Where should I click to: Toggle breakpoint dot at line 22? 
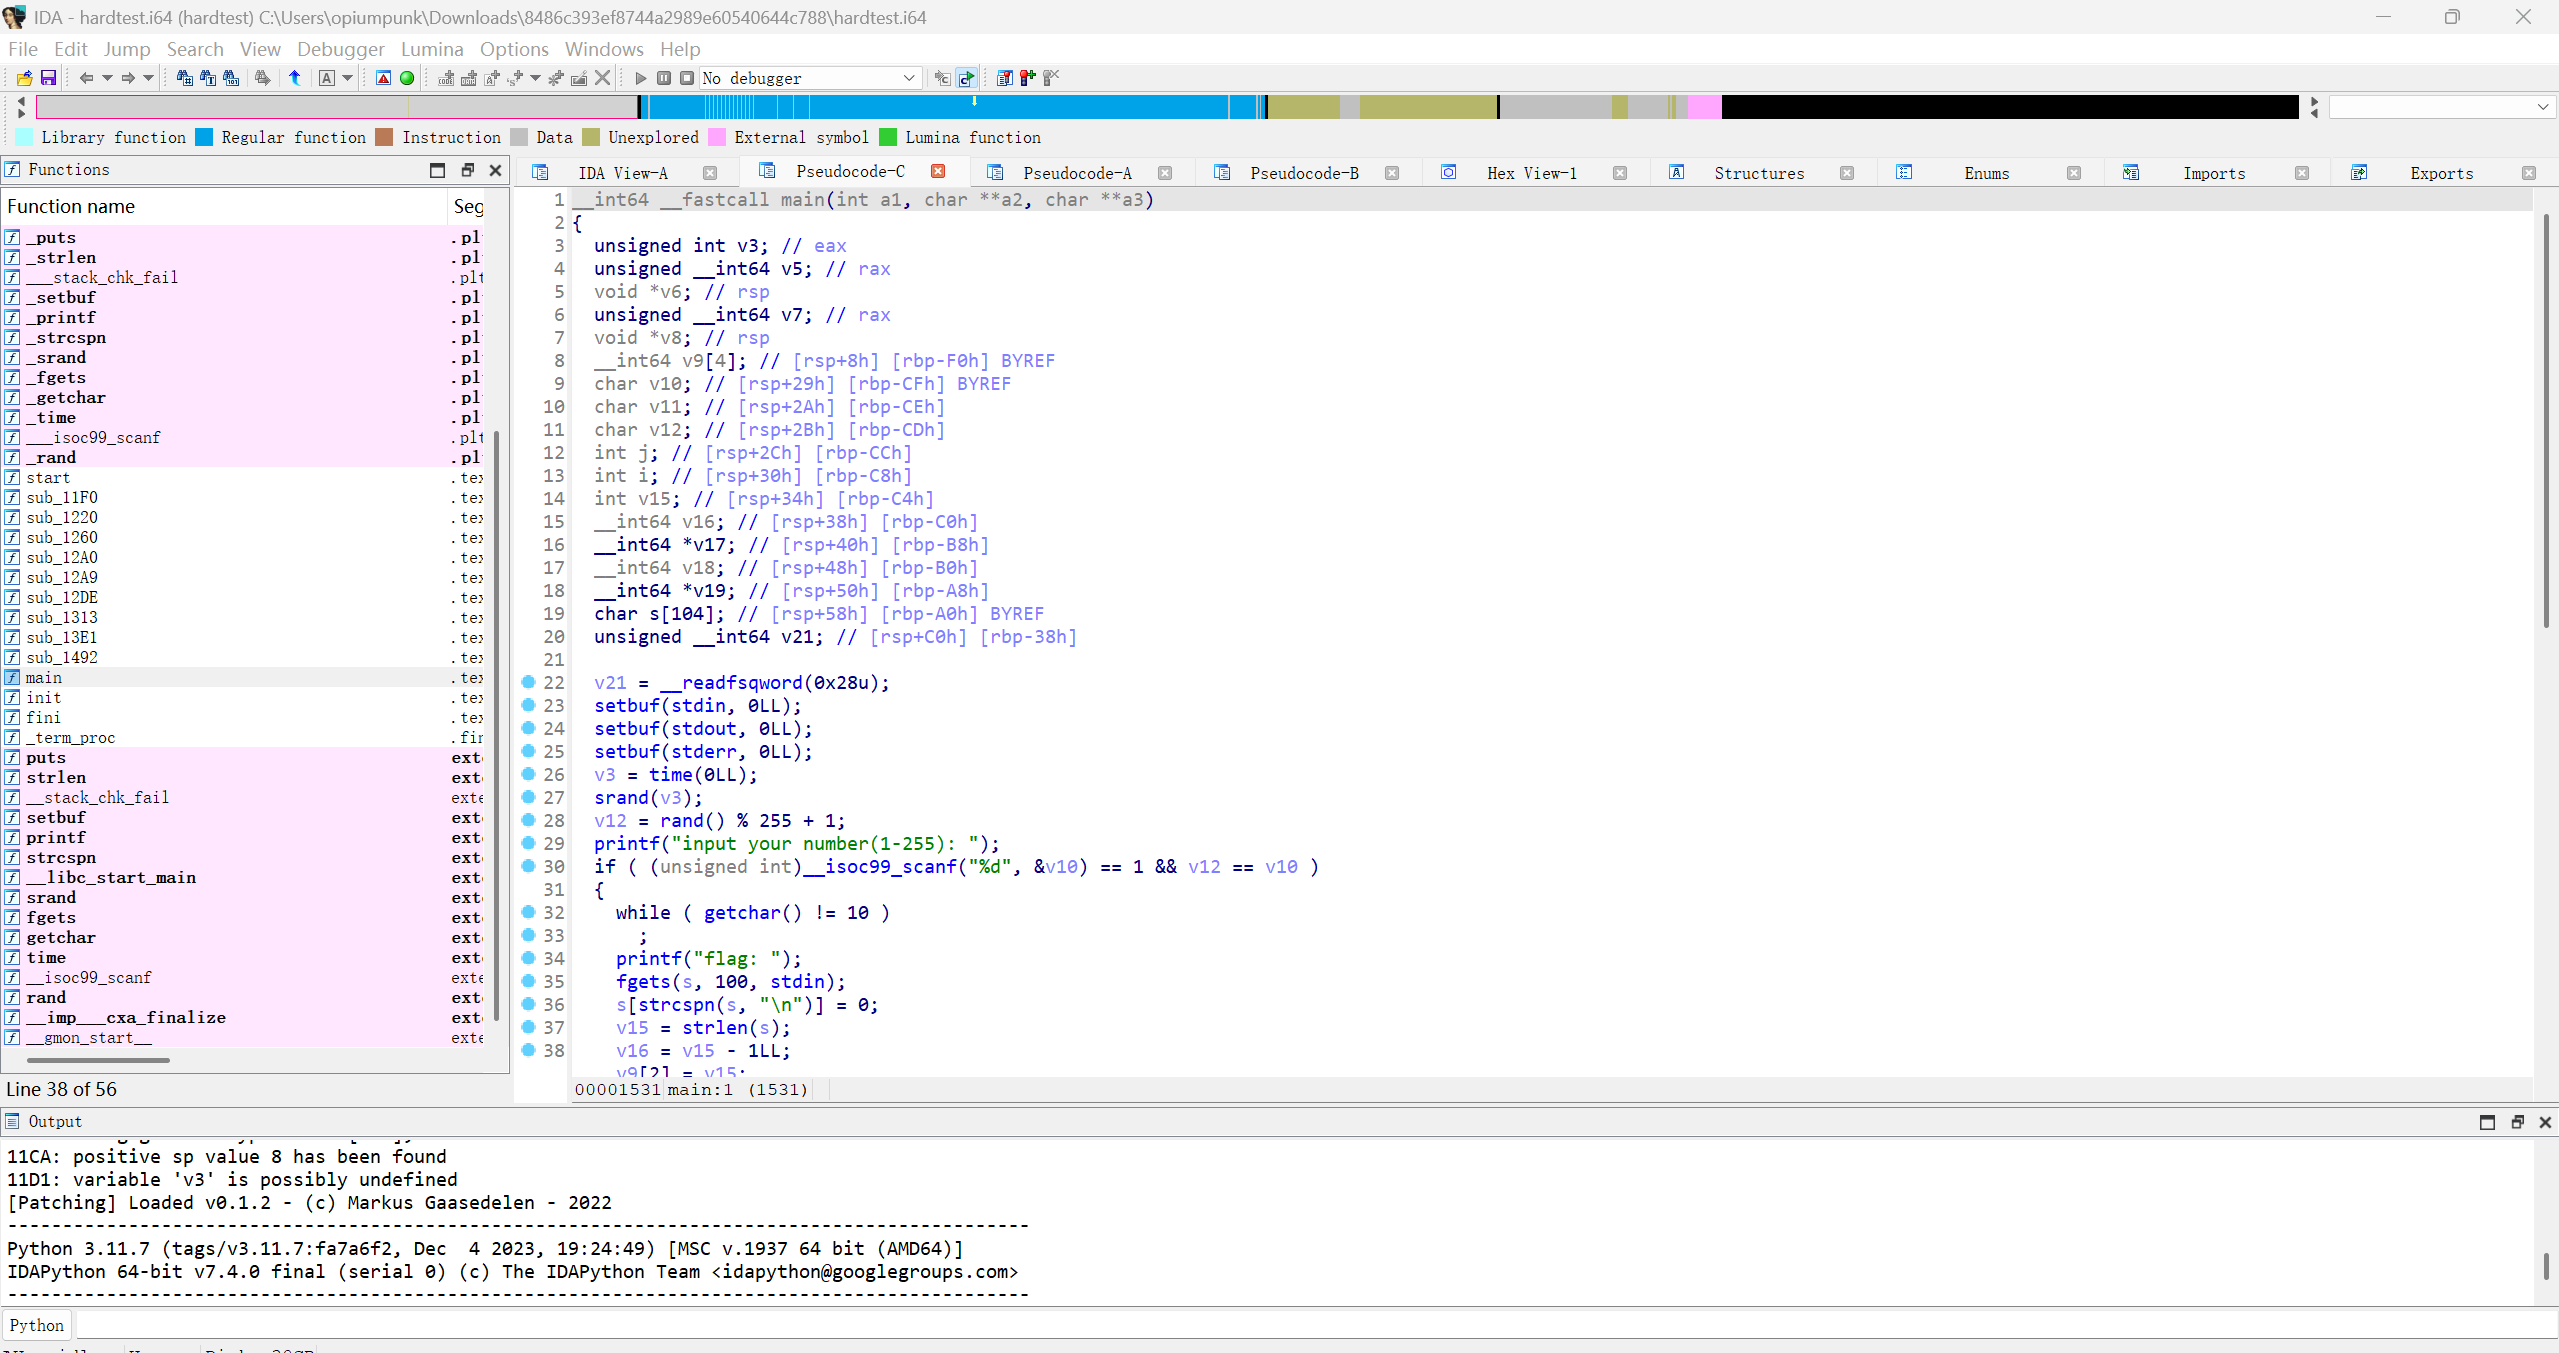[x=529, y=682]
